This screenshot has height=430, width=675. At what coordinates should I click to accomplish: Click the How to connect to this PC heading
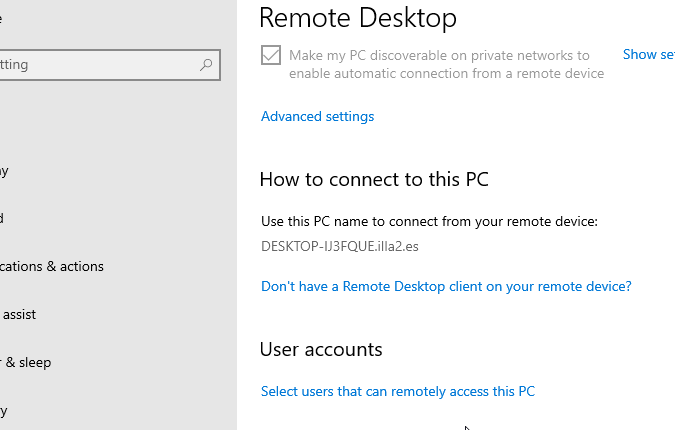click(x=373, y=180)
